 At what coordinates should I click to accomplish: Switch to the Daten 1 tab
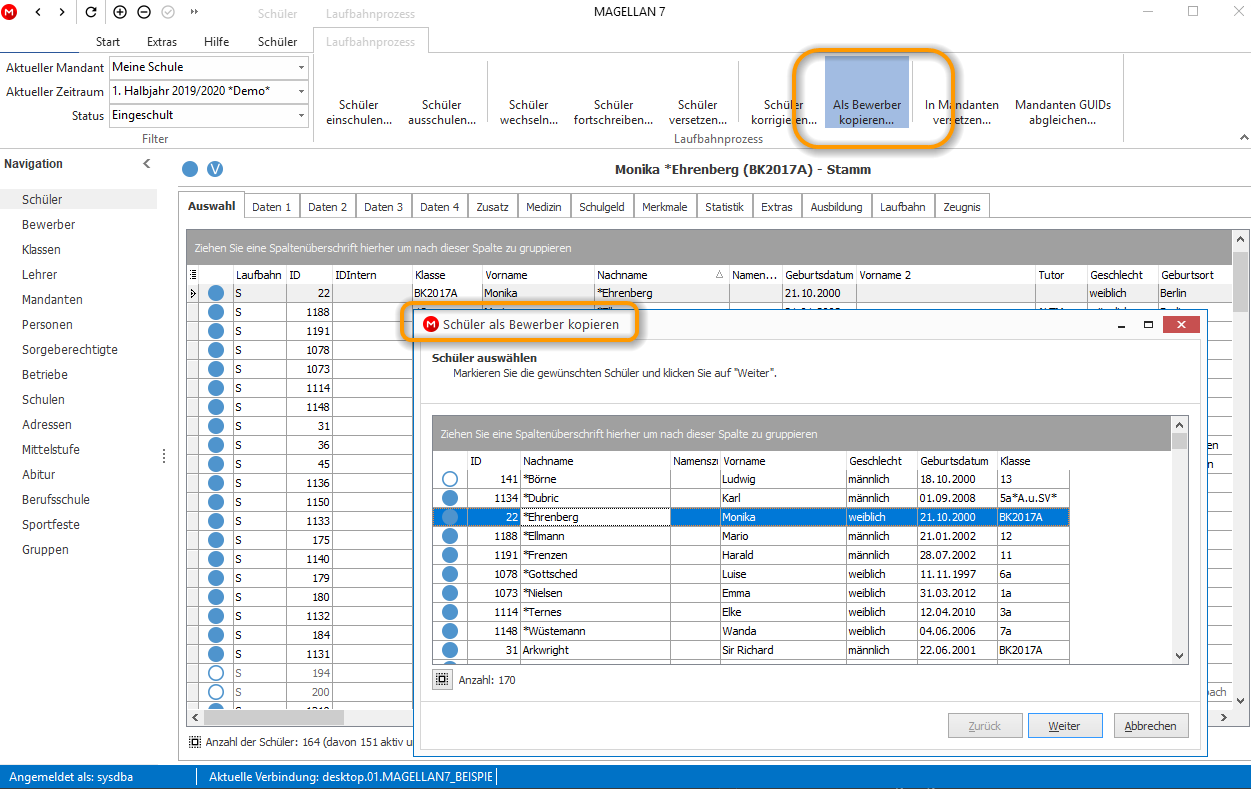(272, 207)
